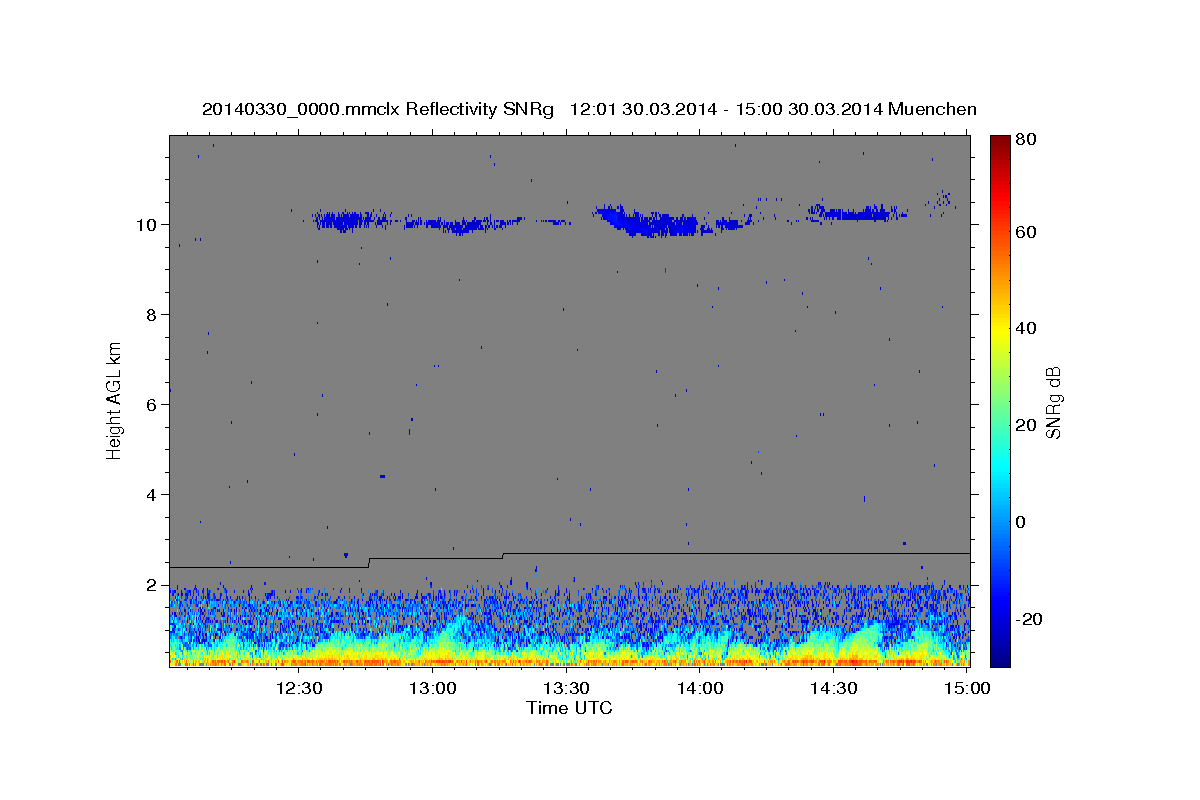Click the 13:00 time tick label

[433, 688]
